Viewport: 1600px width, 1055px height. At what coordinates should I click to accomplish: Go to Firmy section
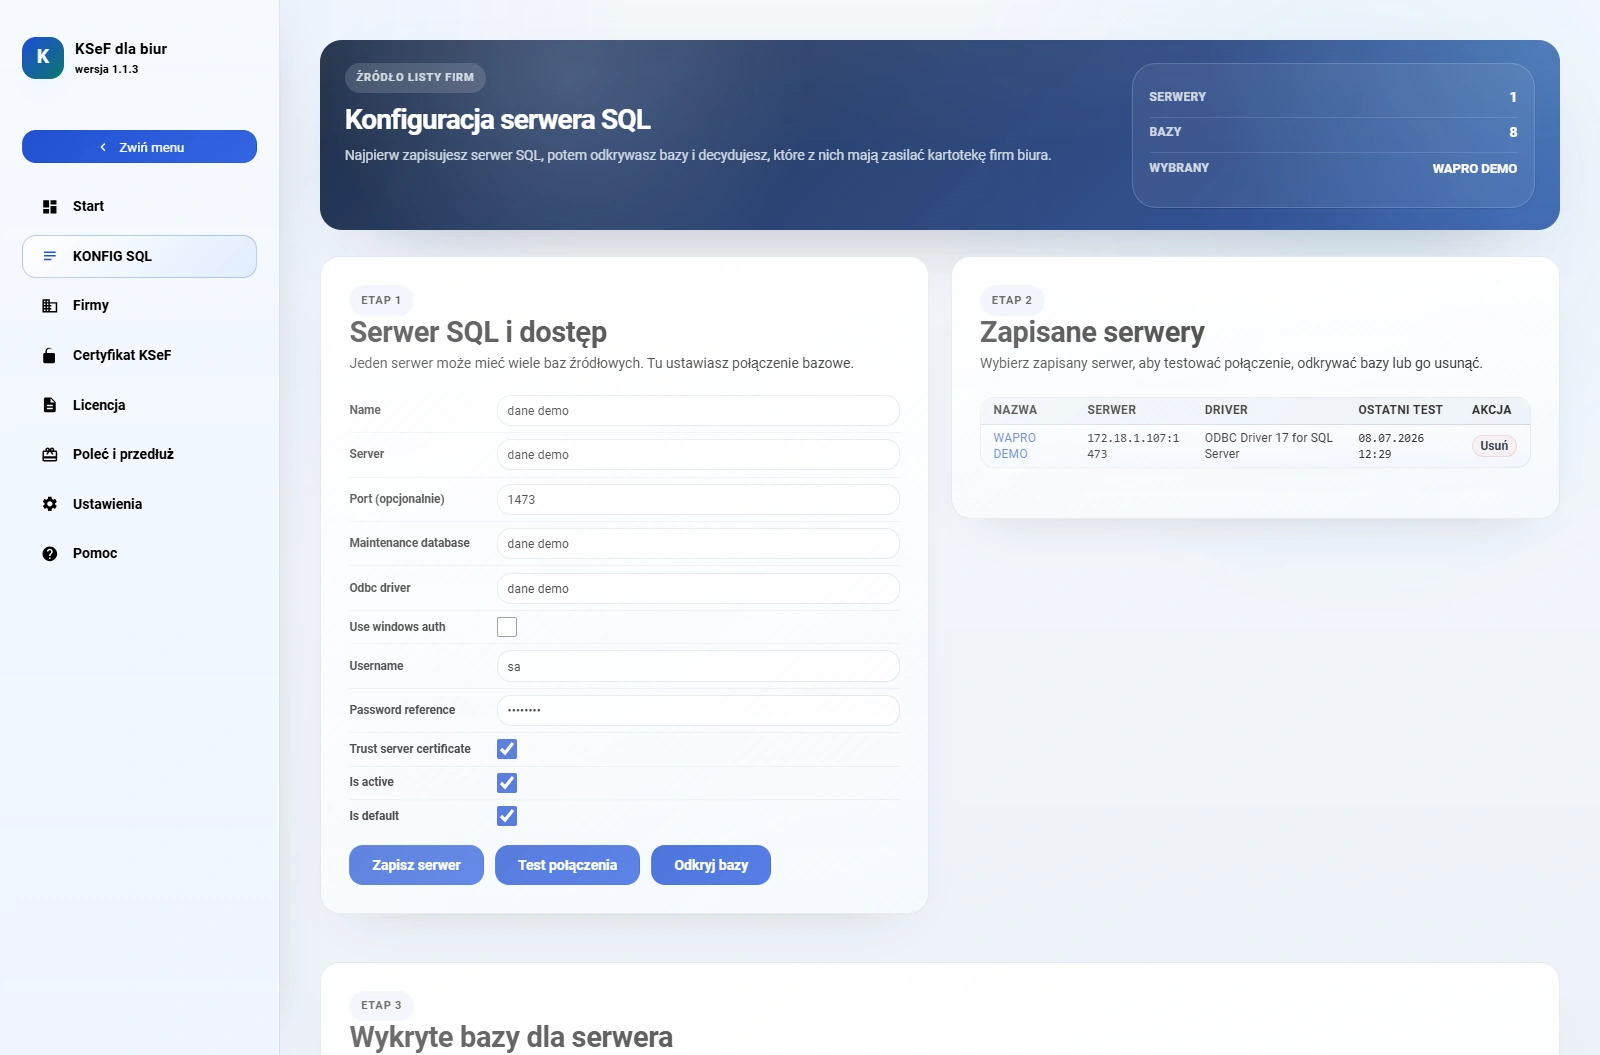139,305
